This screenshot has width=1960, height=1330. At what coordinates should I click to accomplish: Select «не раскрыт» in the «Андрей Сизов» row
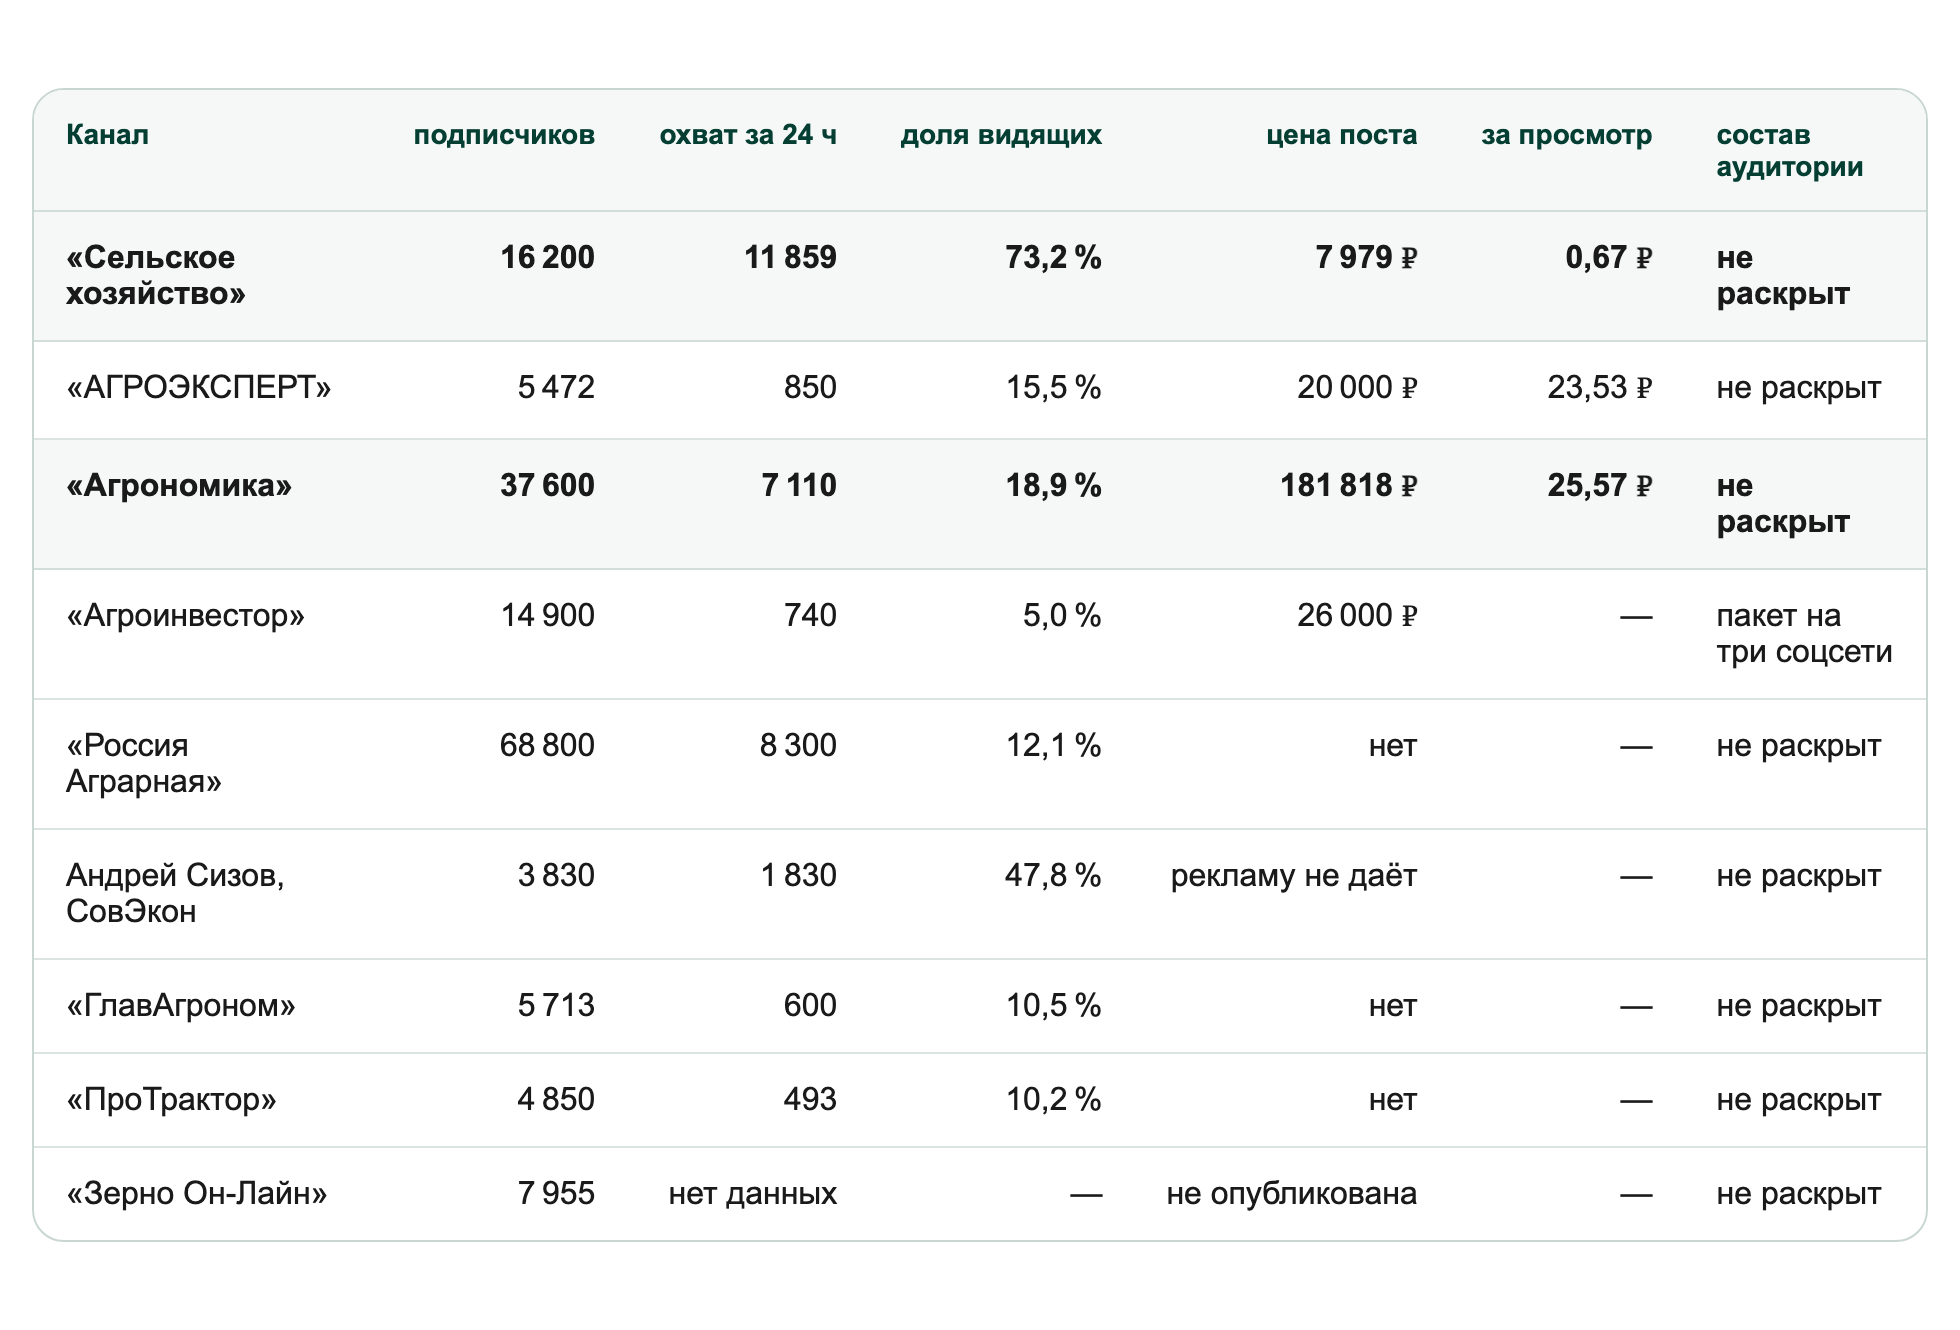click(1799, 876)
